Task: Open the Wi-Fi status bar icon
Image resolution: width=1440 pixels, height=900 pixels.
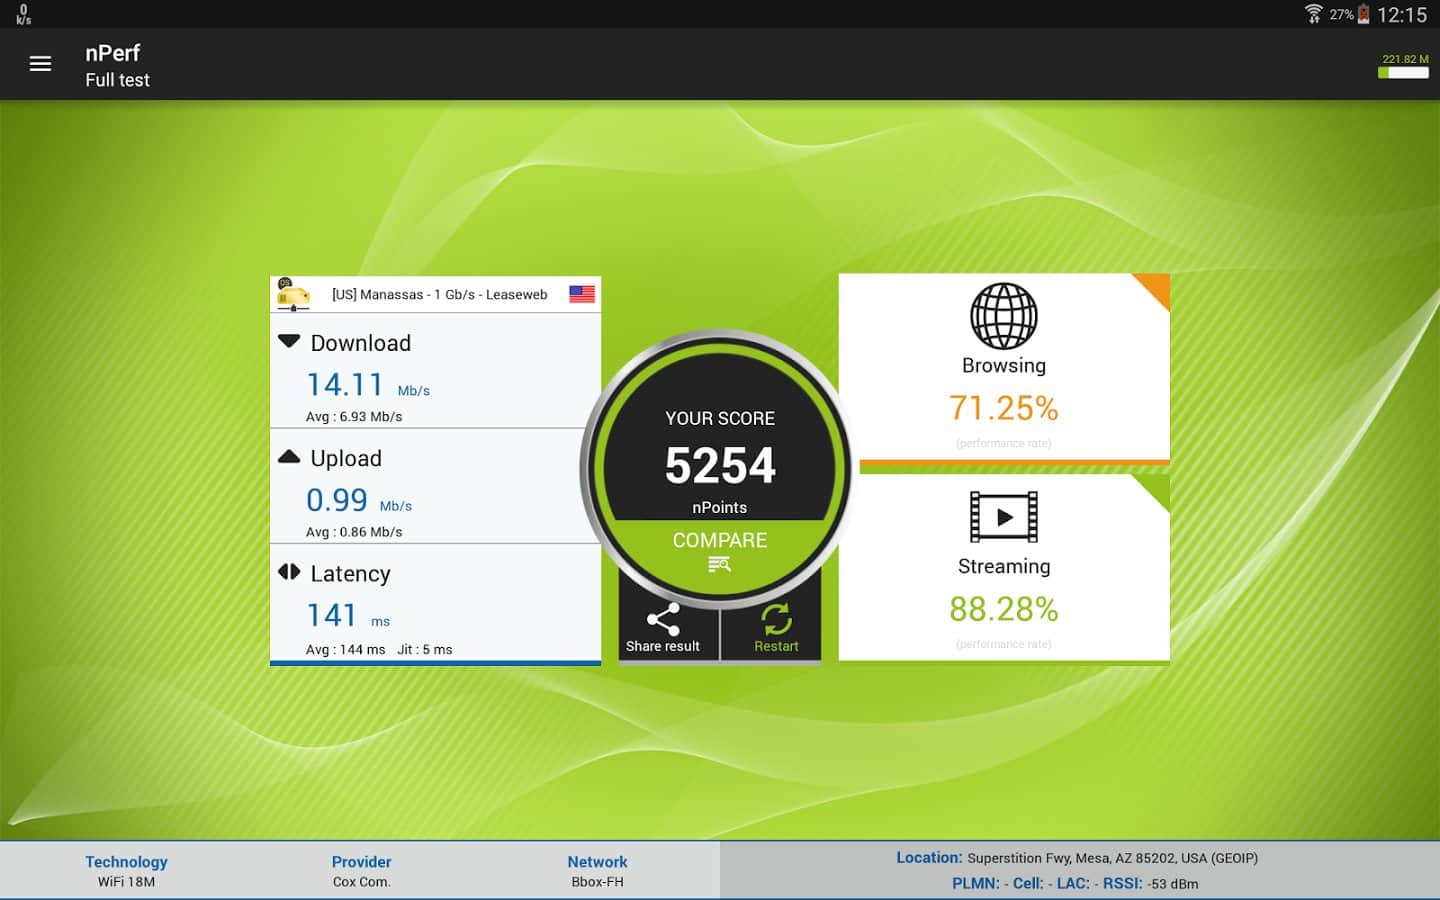Action: tap(1313, 14)
